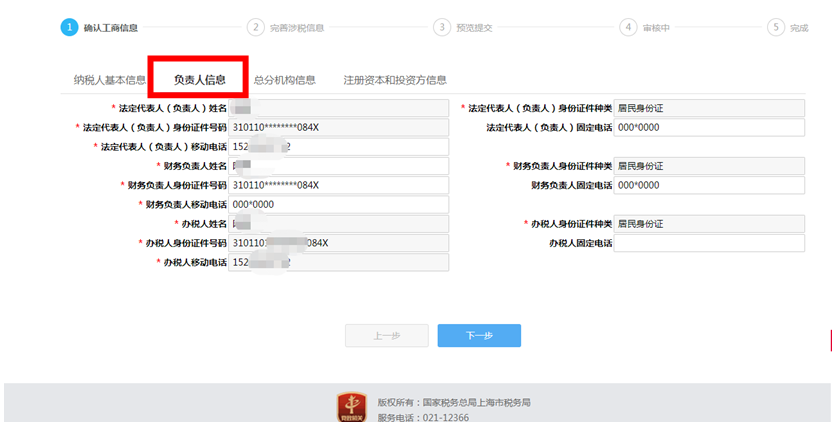Click the 财务负责人移动电话 input field
The height and width of the screenshot is (422, 832).
click(339, 204)
